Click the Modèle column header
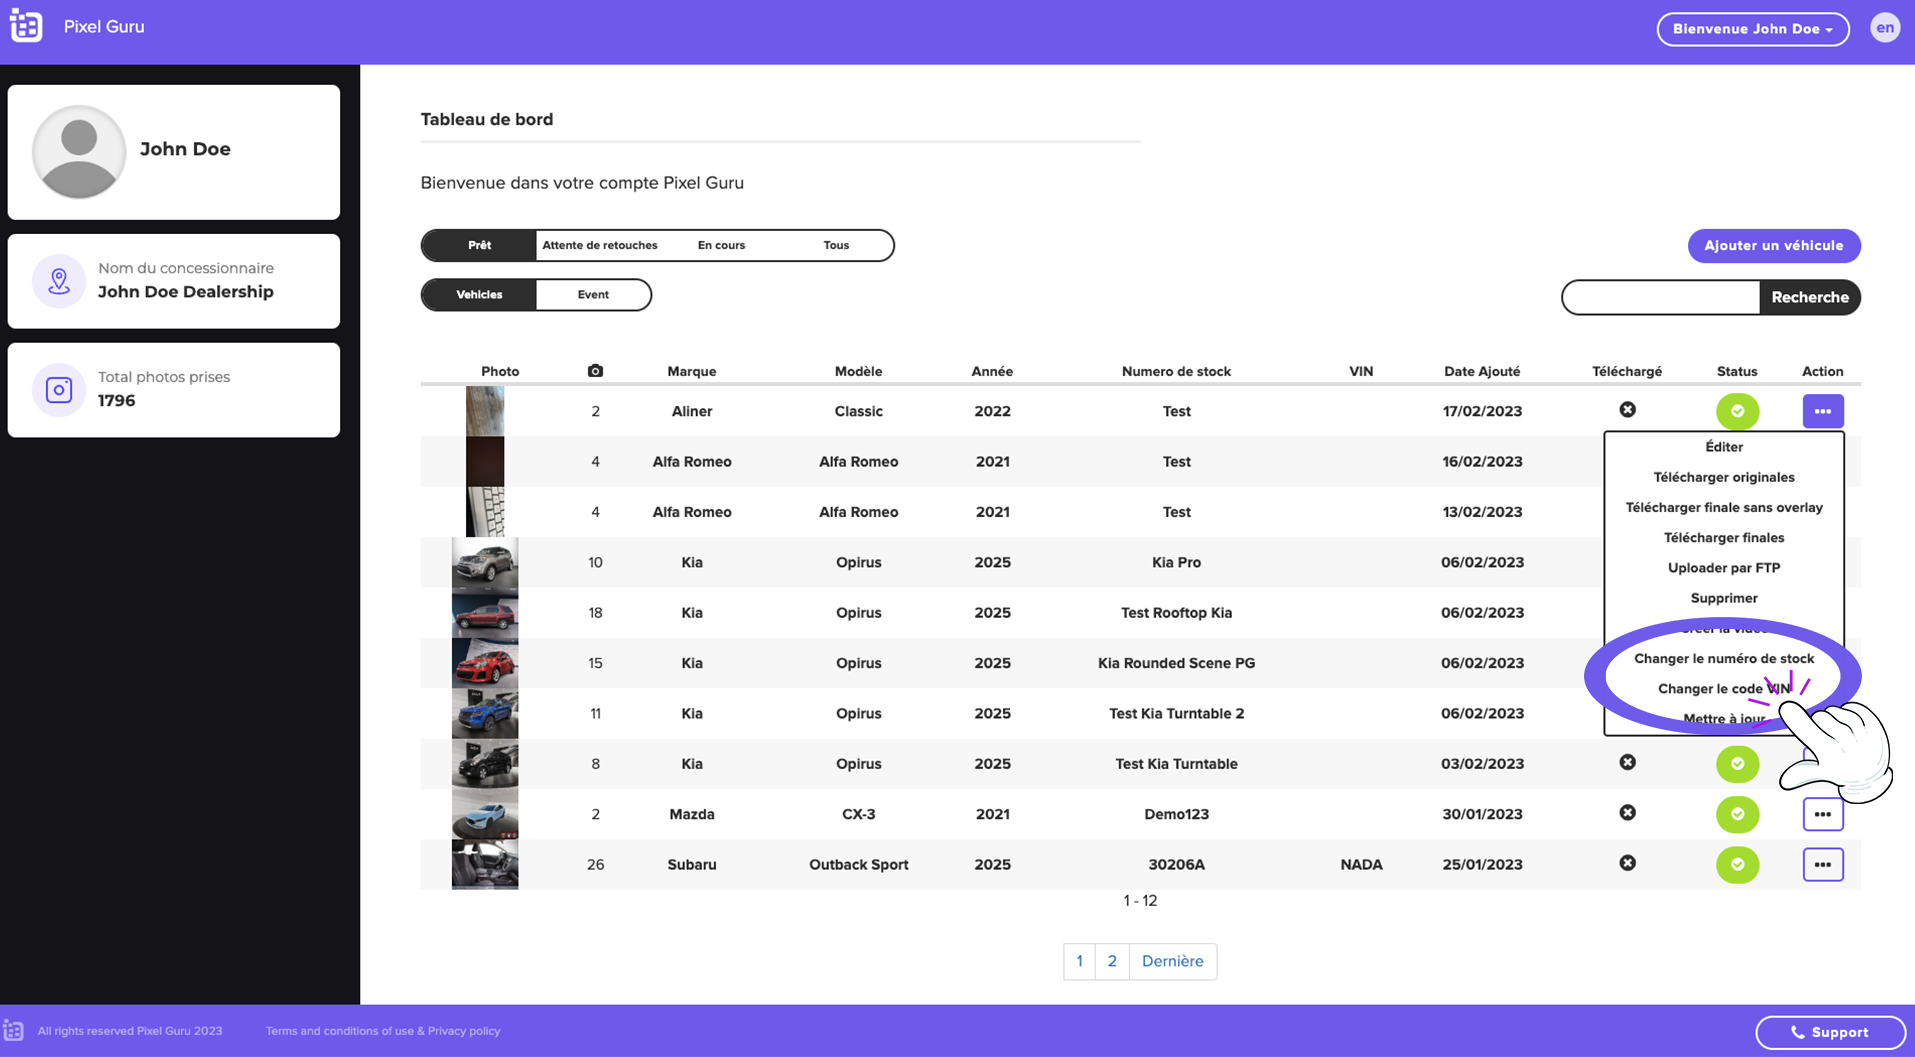1915x1057 pixels. coord(858,371)
